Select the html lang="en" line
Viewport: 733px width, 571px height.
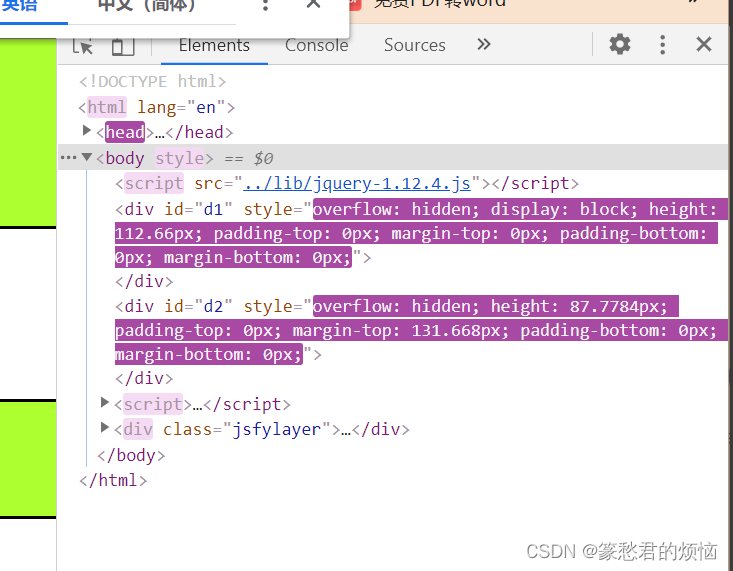pyautogui.click(x=157, y=108)
